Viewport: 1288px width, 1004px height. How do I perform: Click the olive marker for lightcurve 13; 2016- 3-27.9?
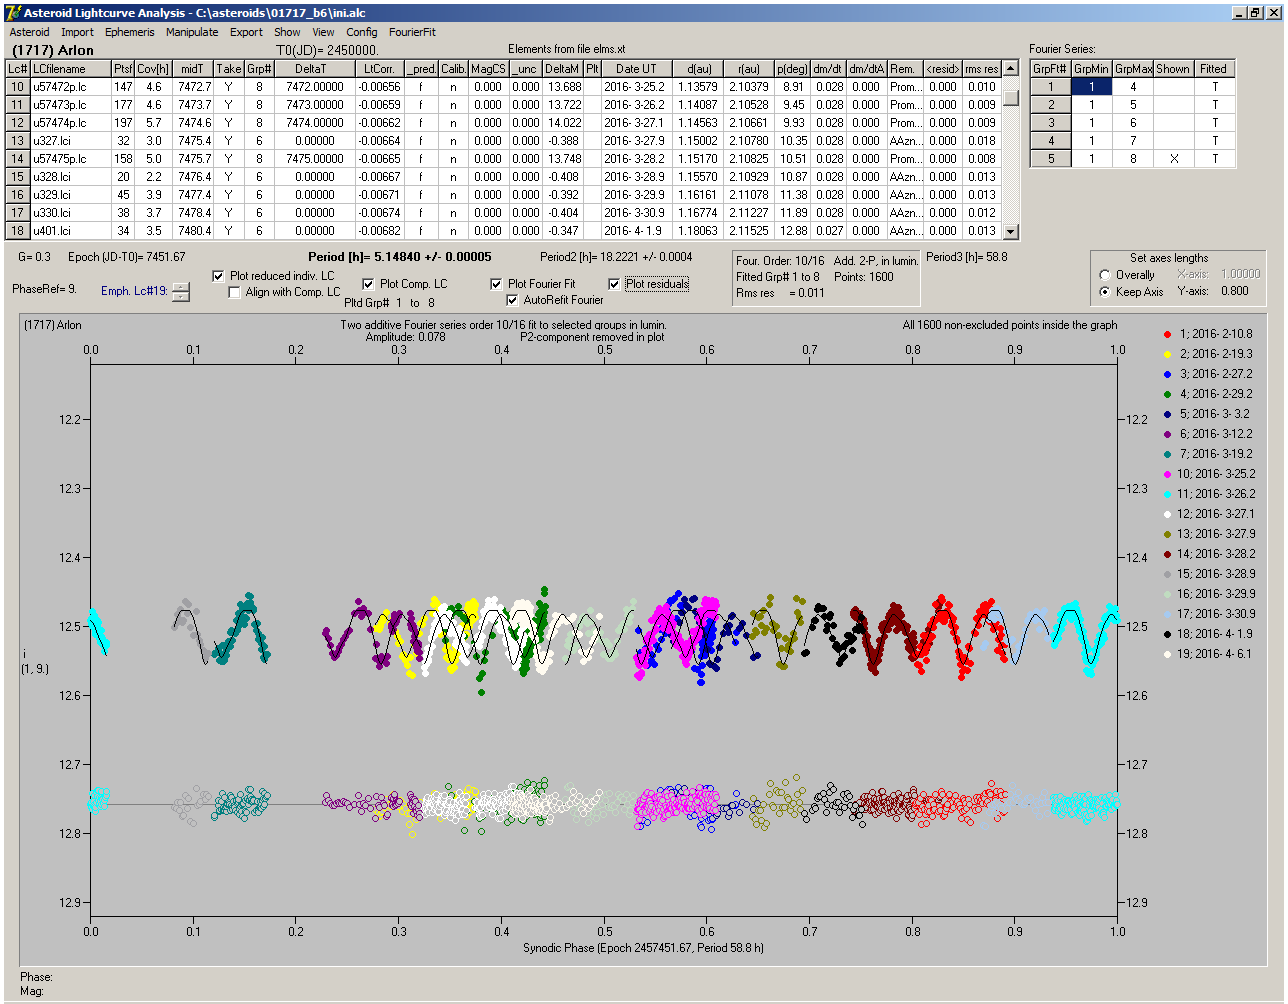click(1169, 534)
